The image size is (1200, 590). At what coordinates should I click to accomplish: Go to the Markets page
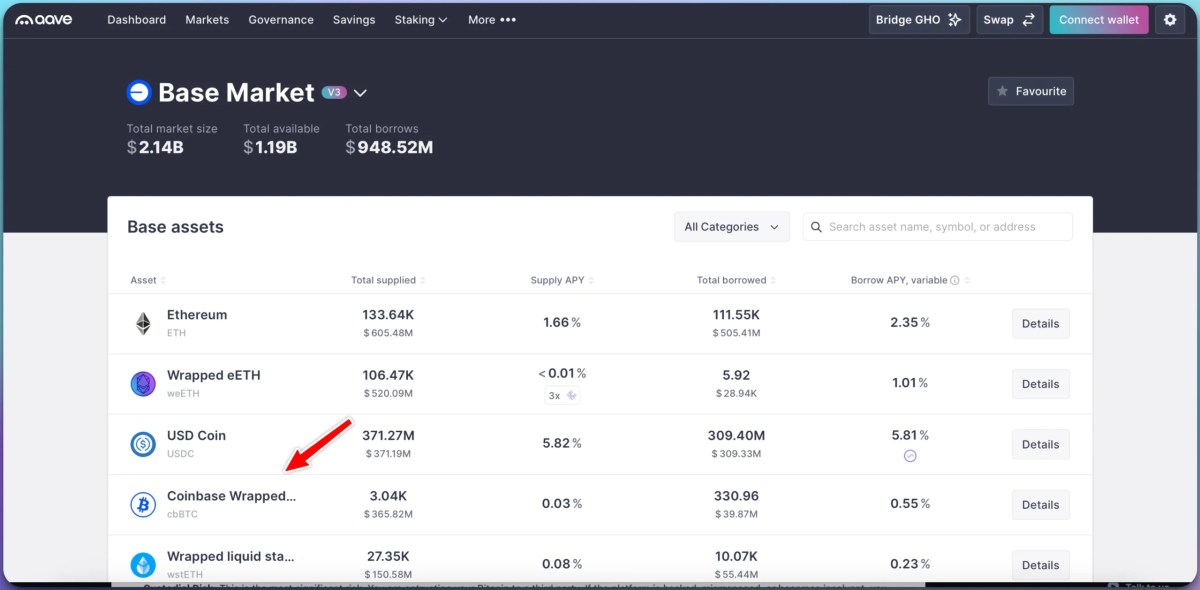tap(207, 19)
